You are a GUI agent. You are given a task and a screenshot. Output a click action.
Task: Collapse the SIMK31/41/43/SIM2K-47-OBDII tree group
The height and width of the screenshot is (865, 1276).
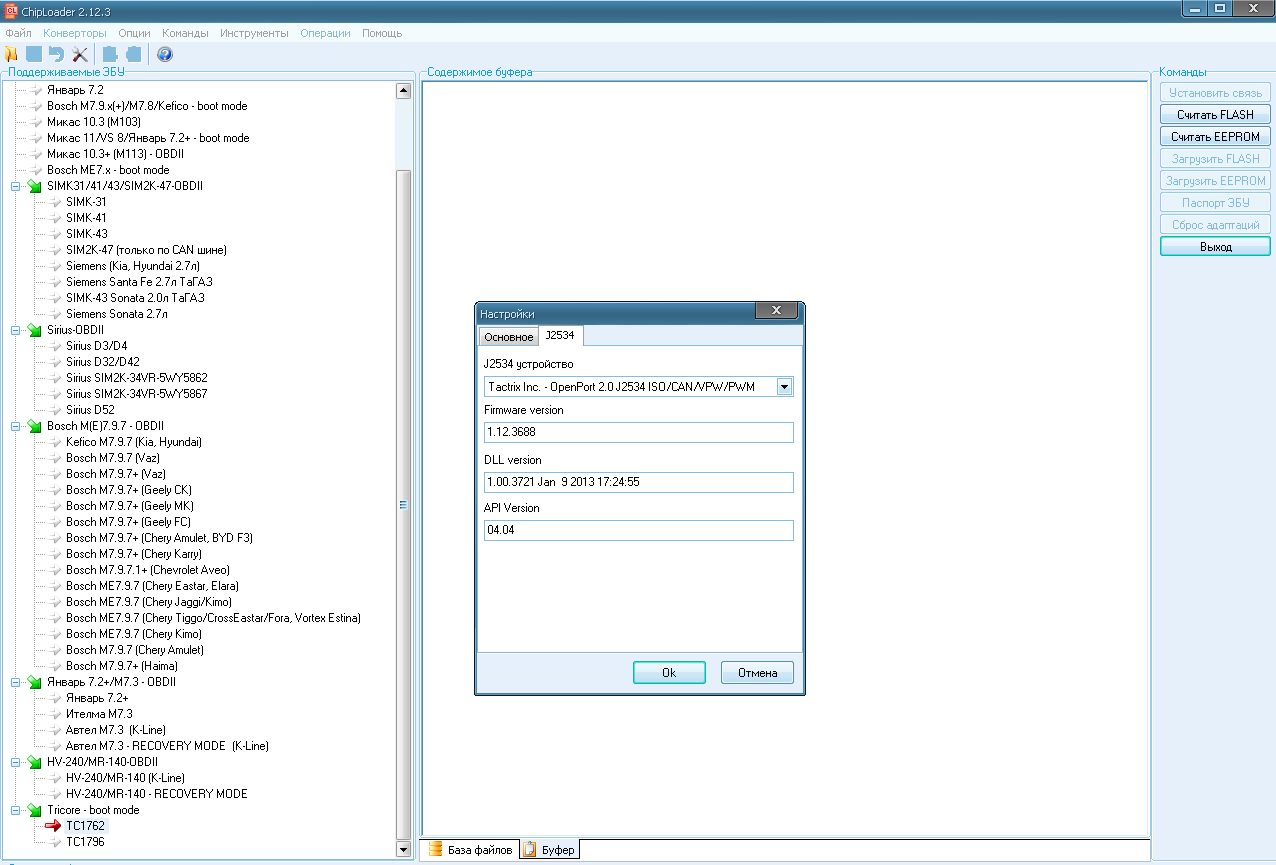pyautogui.click(x=15, y=186)
